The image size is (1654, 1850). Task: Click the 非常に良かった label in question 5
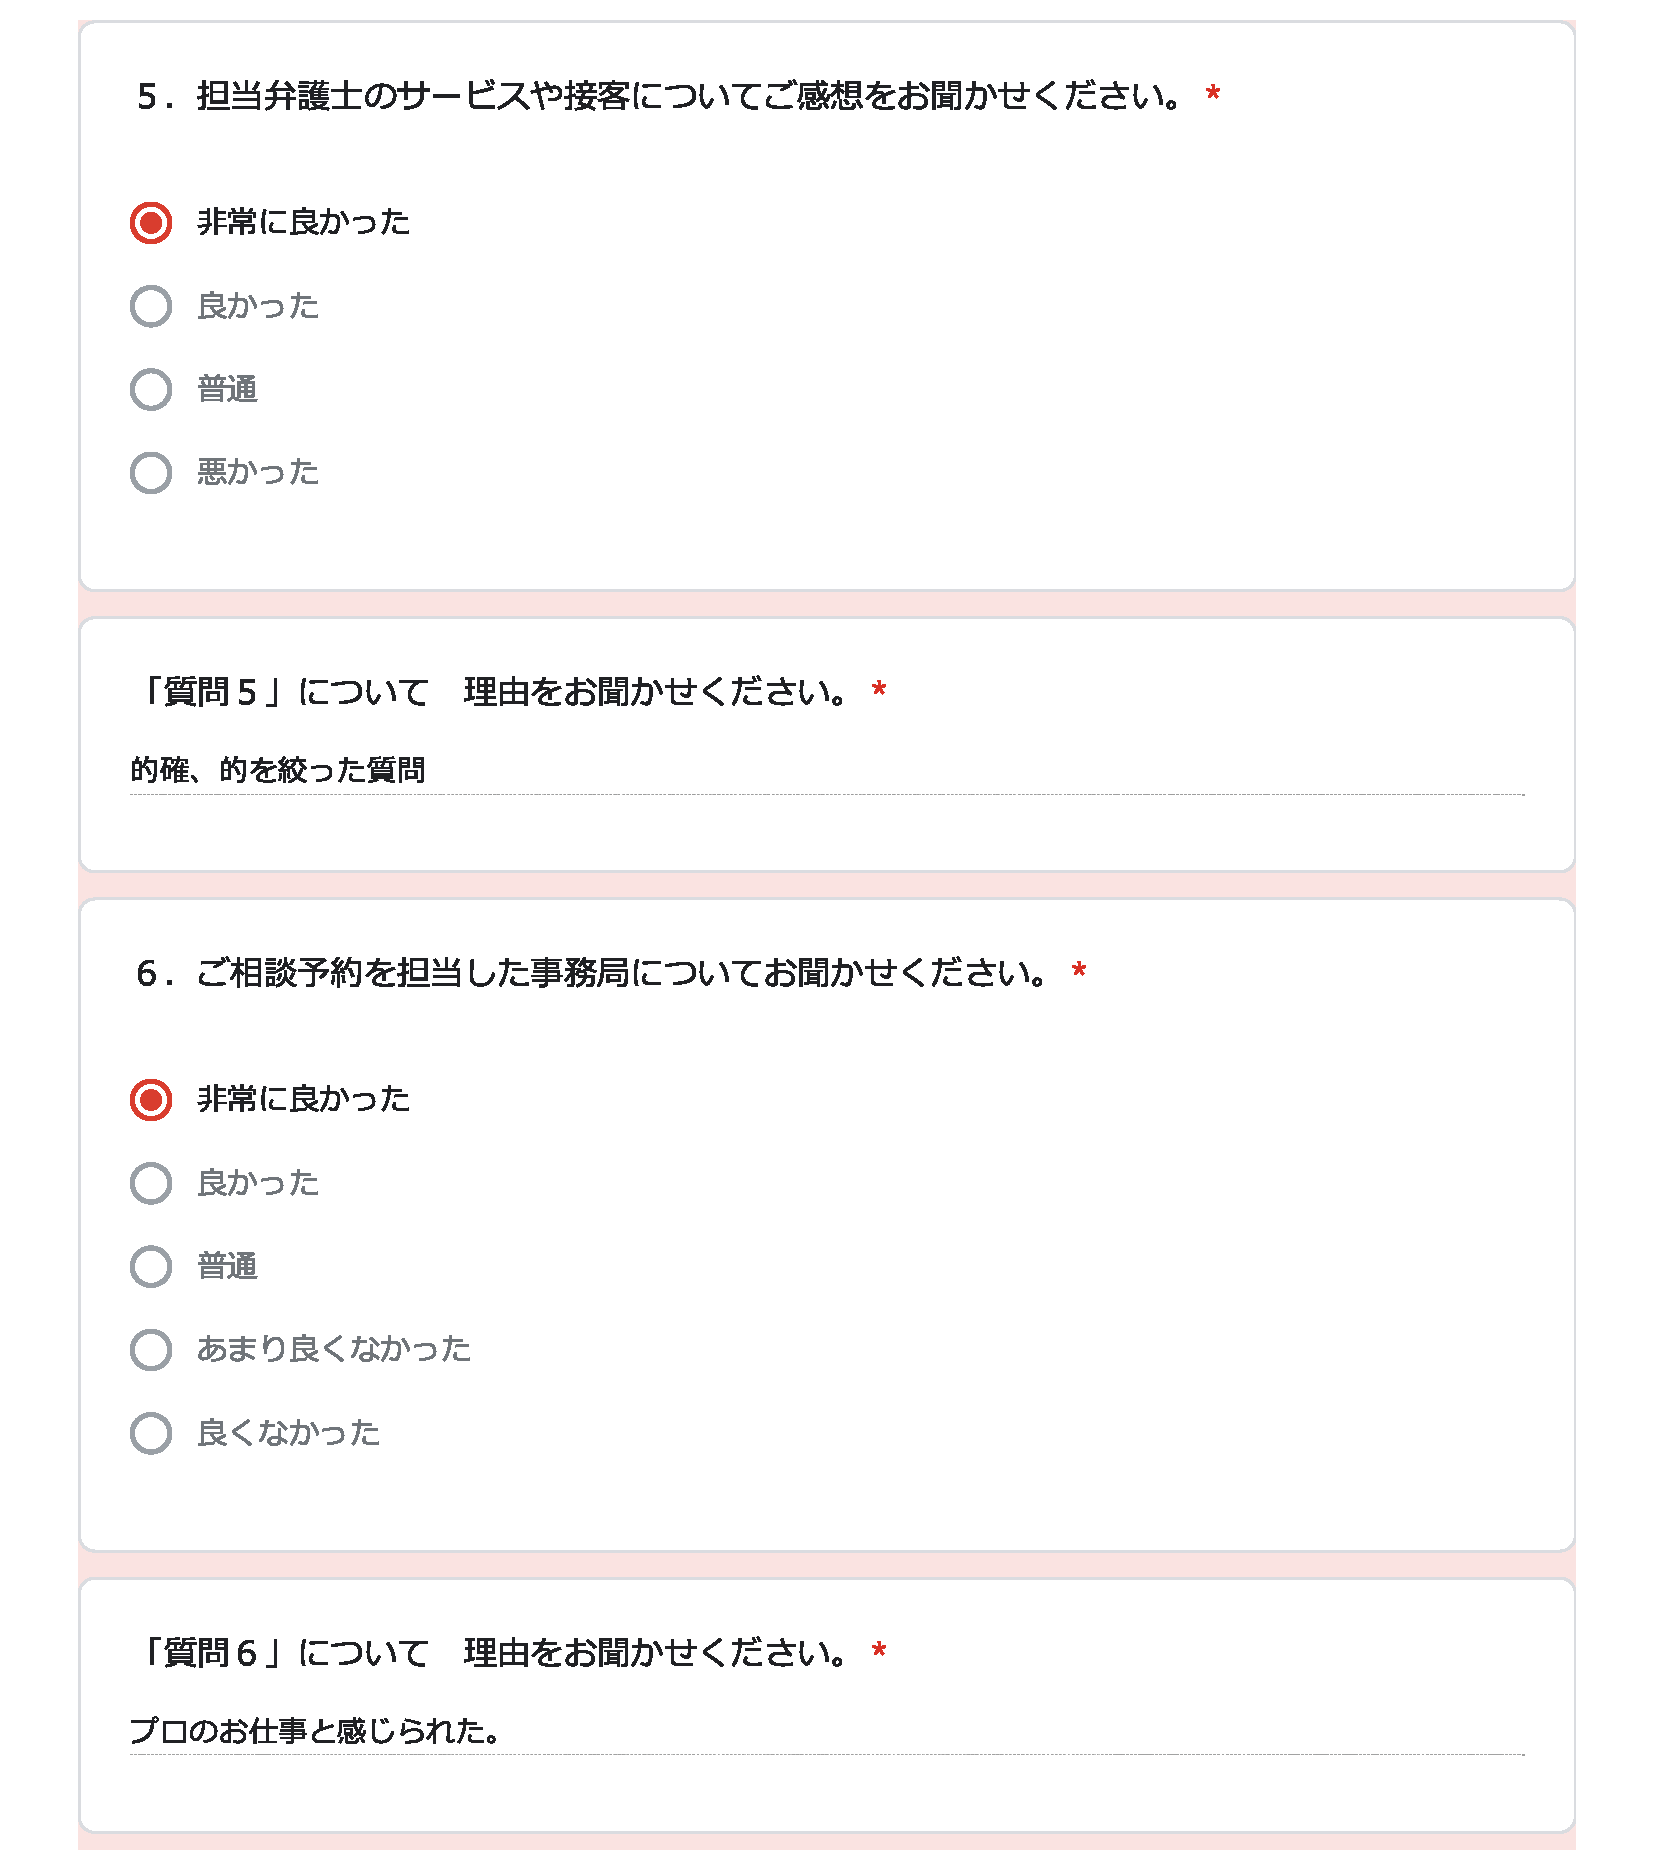pos(304,222)
